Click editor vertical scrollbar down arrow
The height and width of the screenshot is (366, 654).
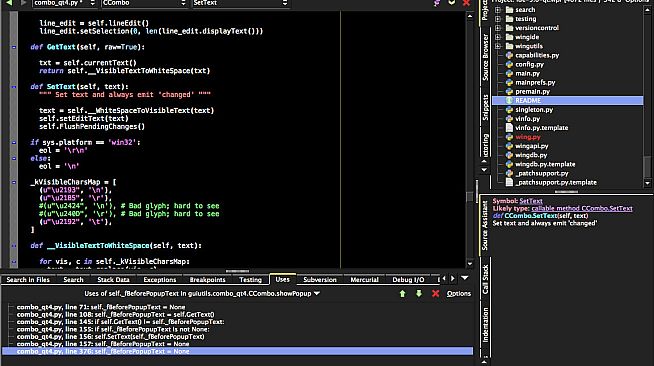coord(470,264)
